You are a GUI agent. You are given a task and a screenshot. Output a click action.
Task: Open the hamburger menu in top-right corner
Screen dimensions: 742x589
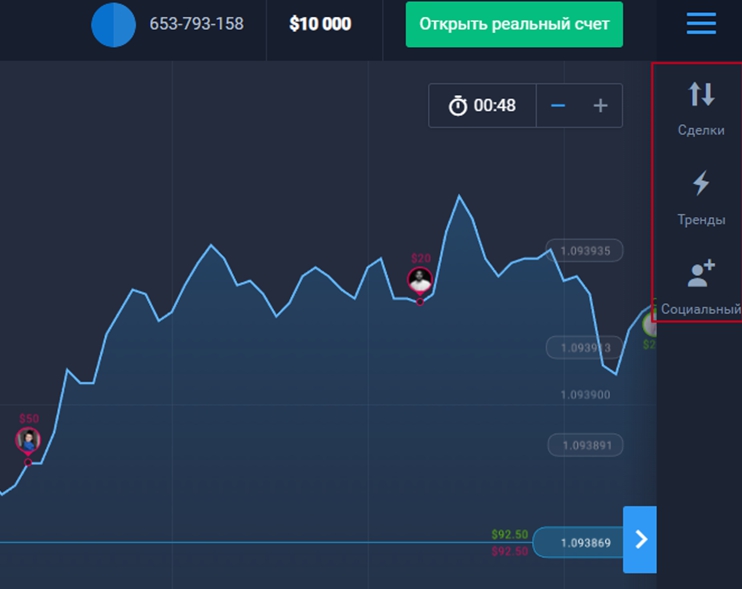coord(701,23)
